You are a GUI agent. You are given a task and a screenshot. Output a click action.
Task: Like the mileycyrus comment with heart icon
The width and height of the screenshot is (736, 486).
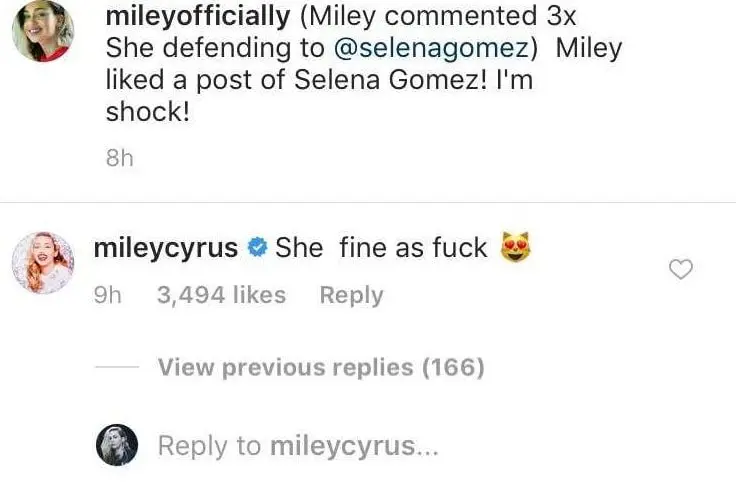click(x=680, y=268)
